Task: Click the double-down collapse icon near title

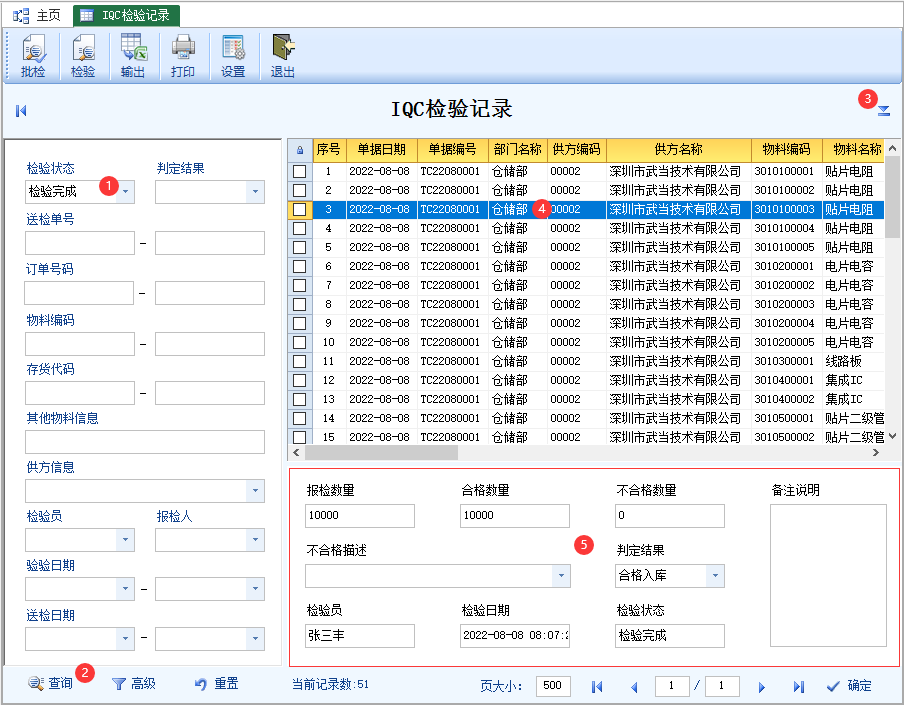Action: [884, 111]
